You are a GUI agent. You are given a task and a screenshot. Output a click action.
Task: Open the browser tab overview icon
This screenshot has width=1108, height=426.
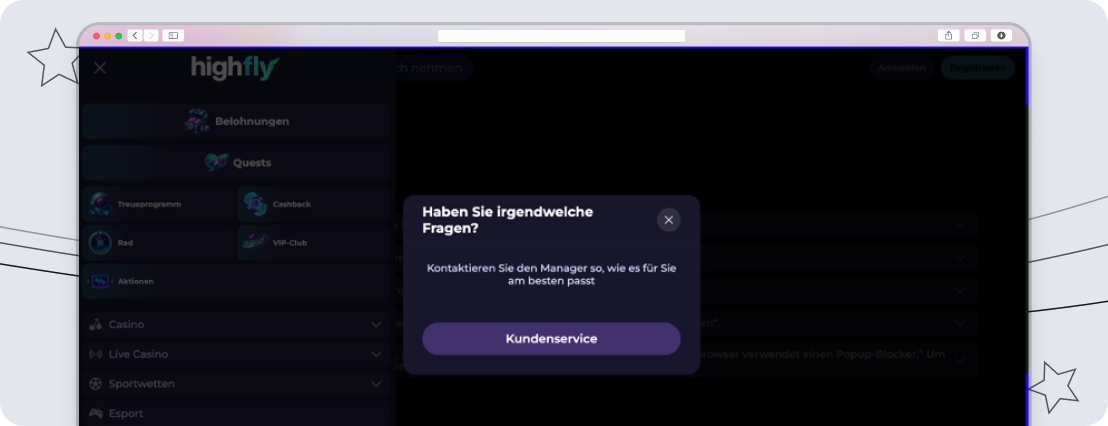[x=975, y=35]
